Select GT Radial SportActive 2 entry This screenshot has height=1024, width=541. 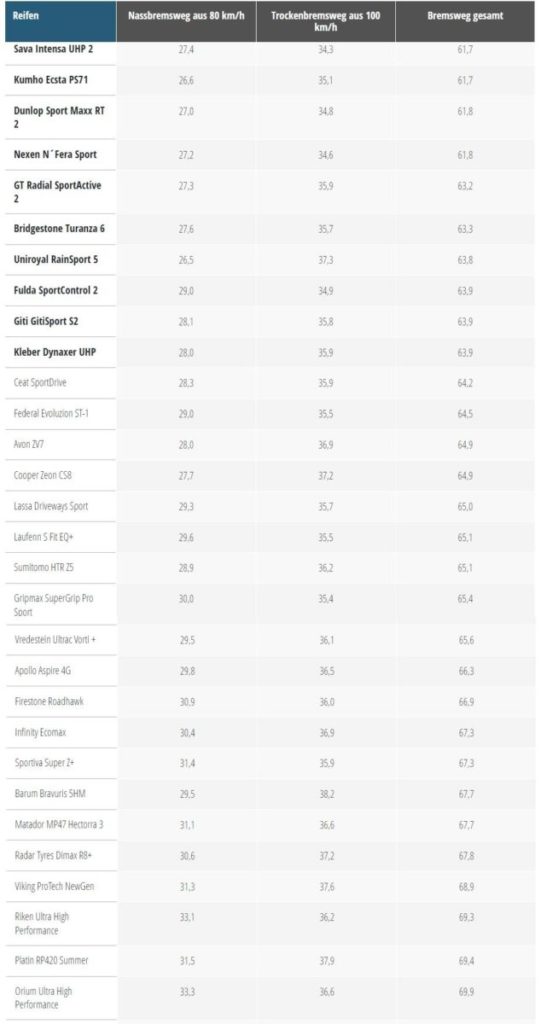pos(57,192)
